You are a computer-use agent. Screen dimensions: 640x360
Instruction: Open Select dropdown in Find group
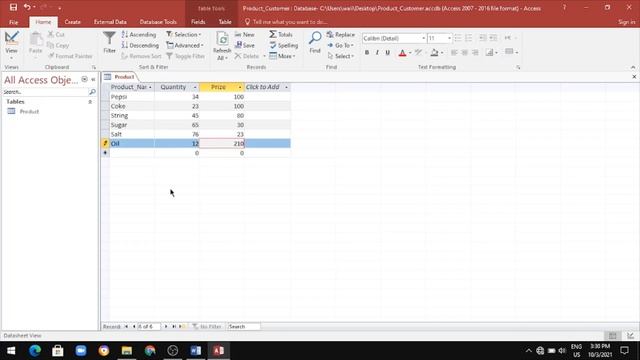pyautogui.click(x=340, y=56)
